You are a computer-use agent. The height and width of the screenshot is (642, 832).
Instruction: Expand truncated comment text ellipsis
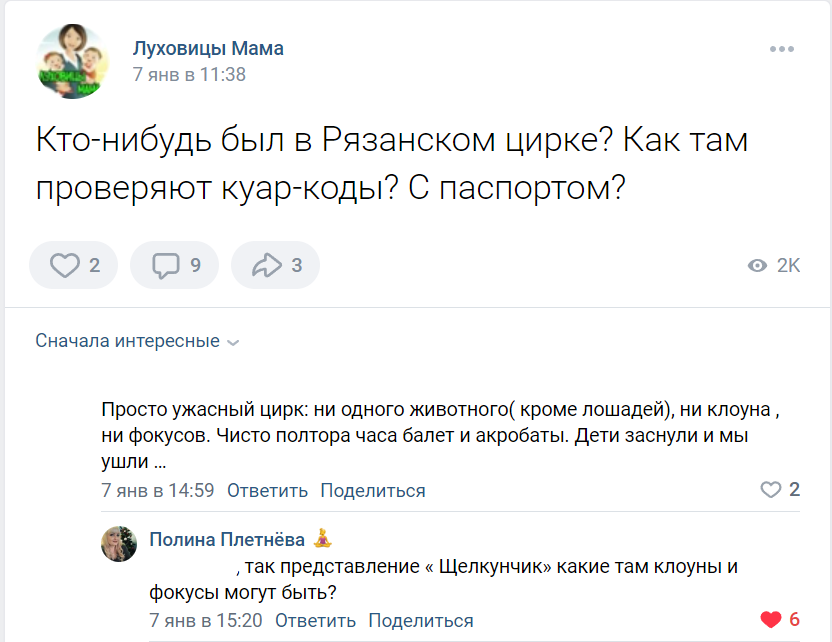(159, 463)
